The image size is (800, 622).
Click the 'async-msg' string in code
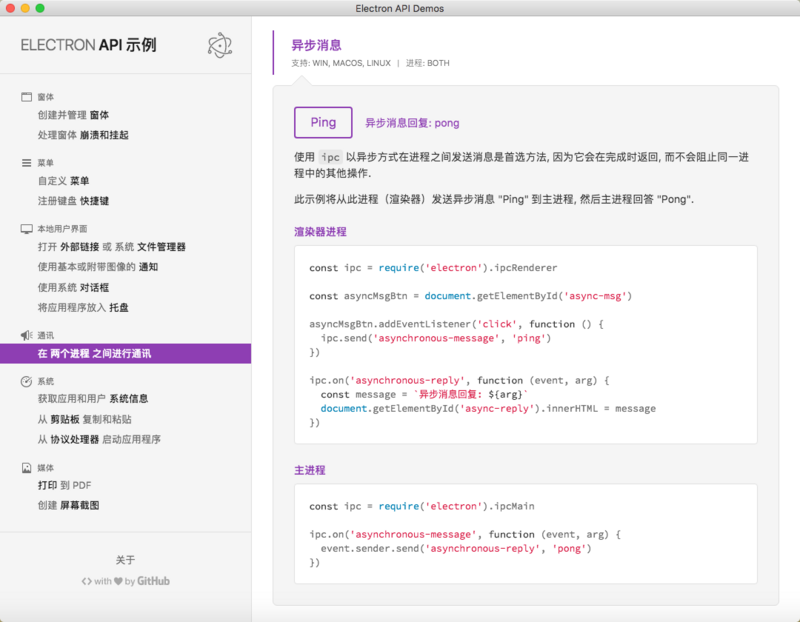[595, 296]
